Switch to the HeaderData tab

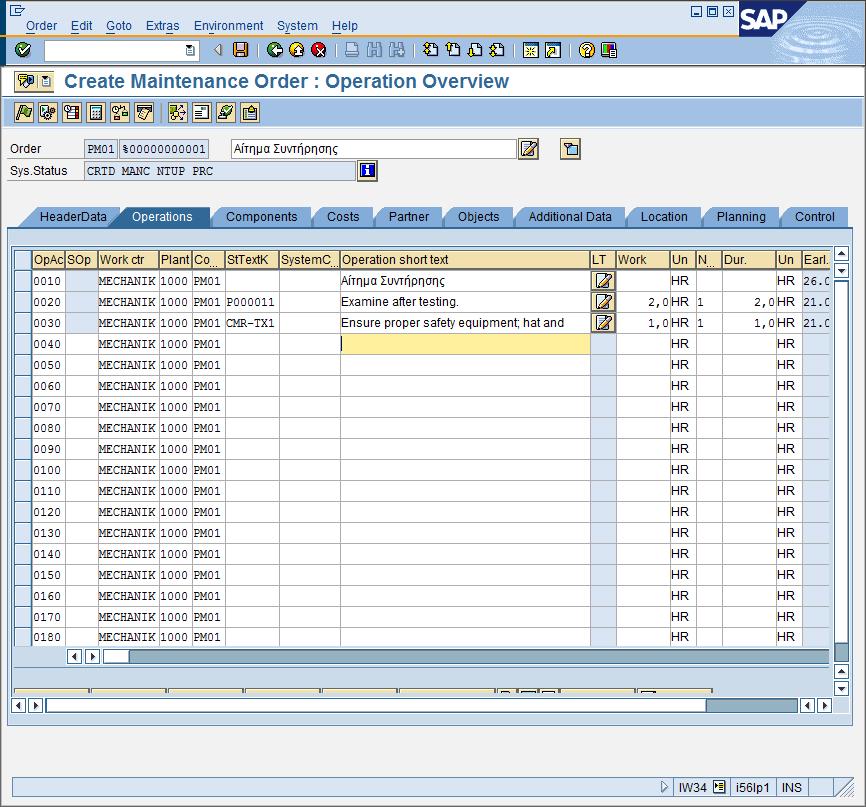coord(73,217)
